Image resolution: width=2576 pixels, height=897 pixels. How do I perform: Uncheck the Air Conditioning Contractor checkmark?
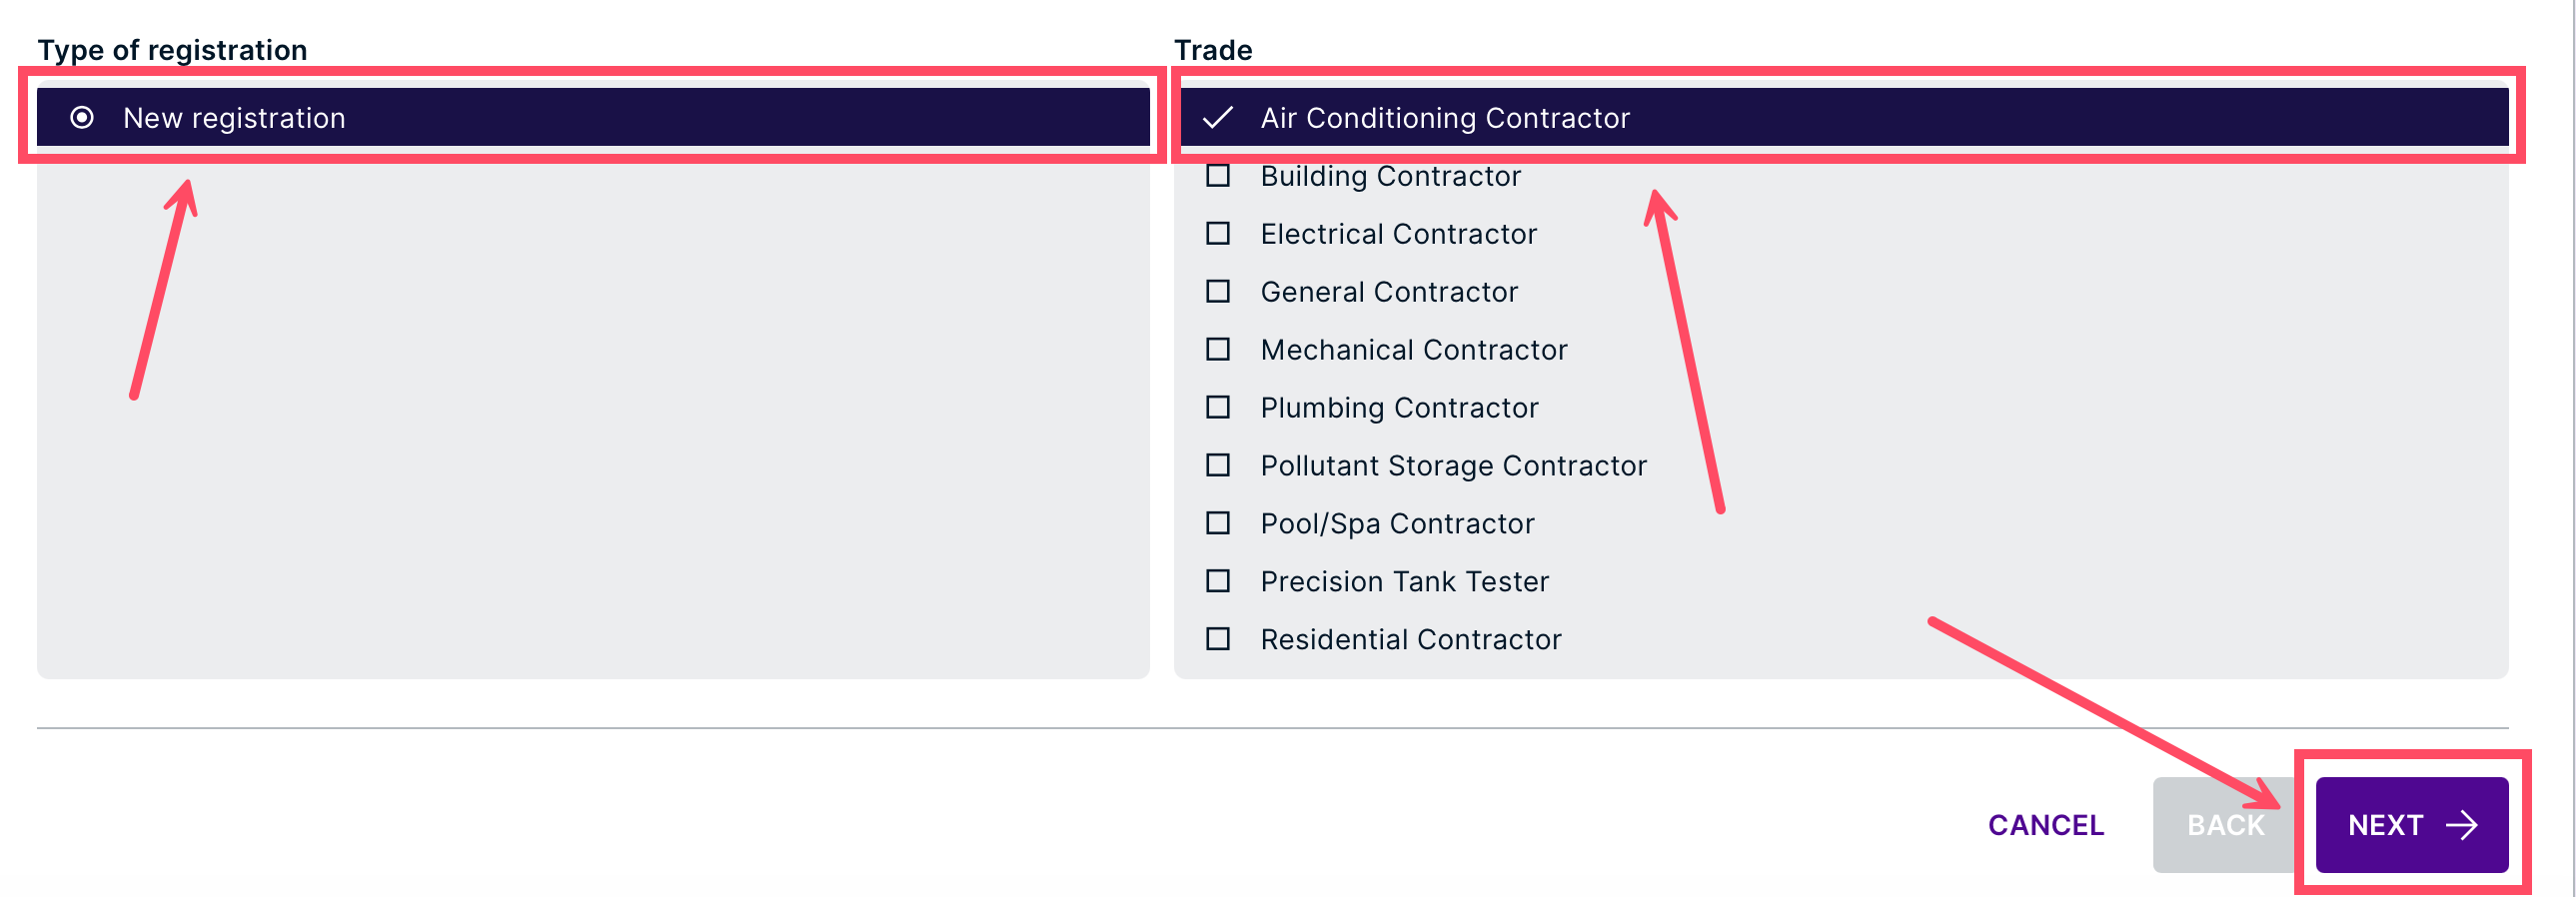[x=1217, y=118]
